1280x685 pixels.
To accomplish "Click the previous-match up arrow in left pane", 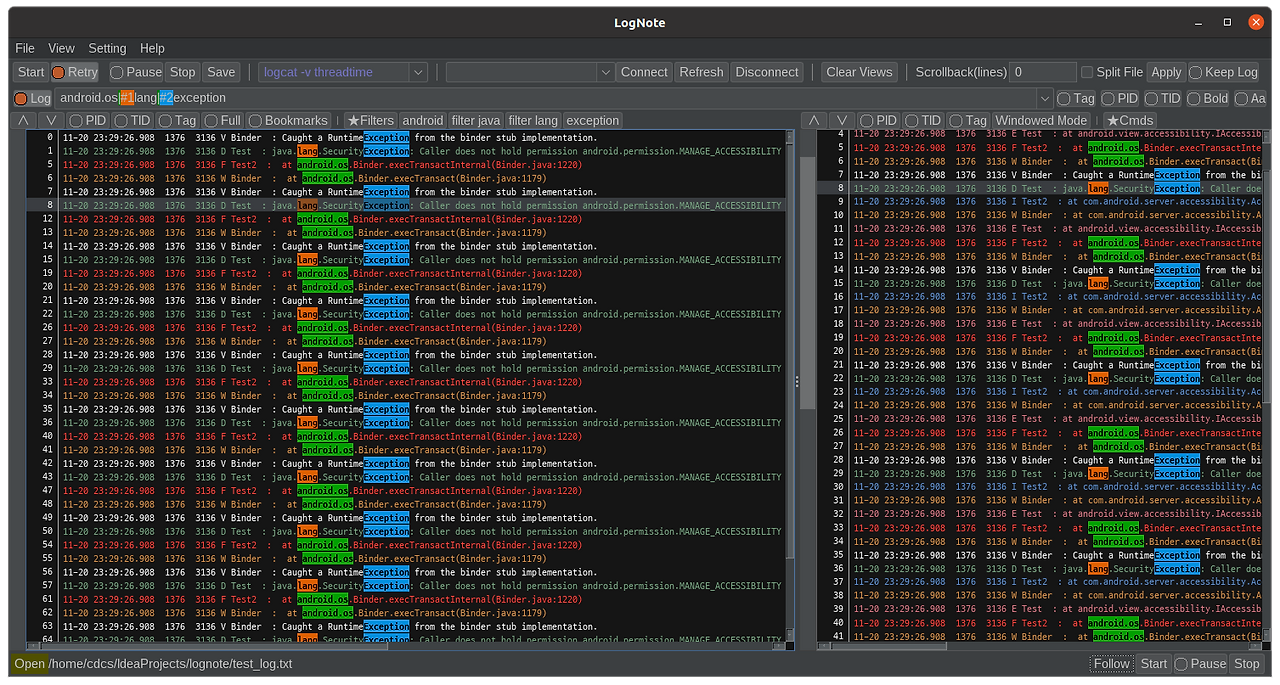I will click(22, 120).
